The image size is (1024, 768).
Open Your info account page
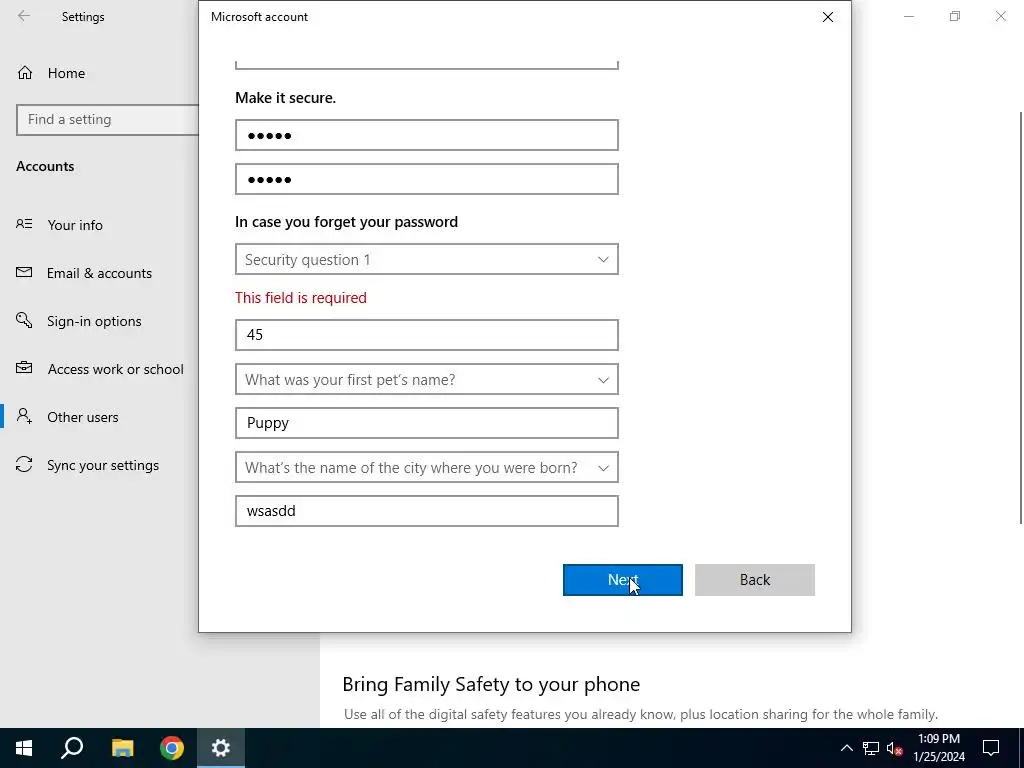click(74, 225)
